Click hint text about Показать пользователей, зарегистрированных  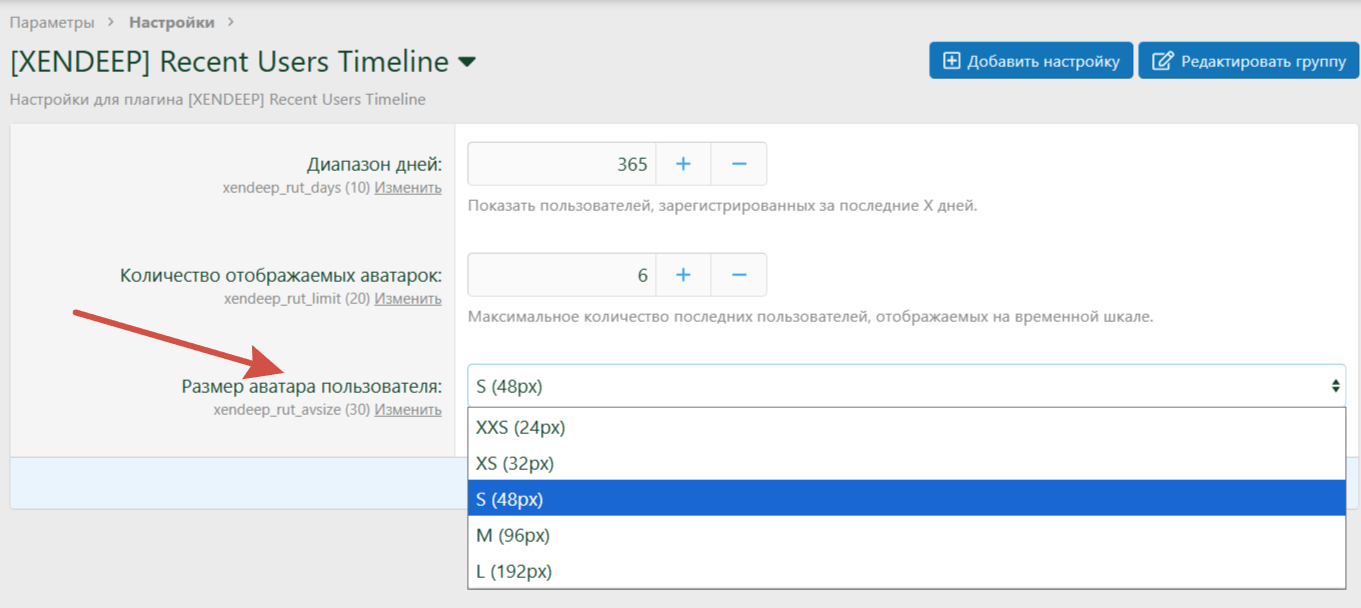tap(722, 206)
